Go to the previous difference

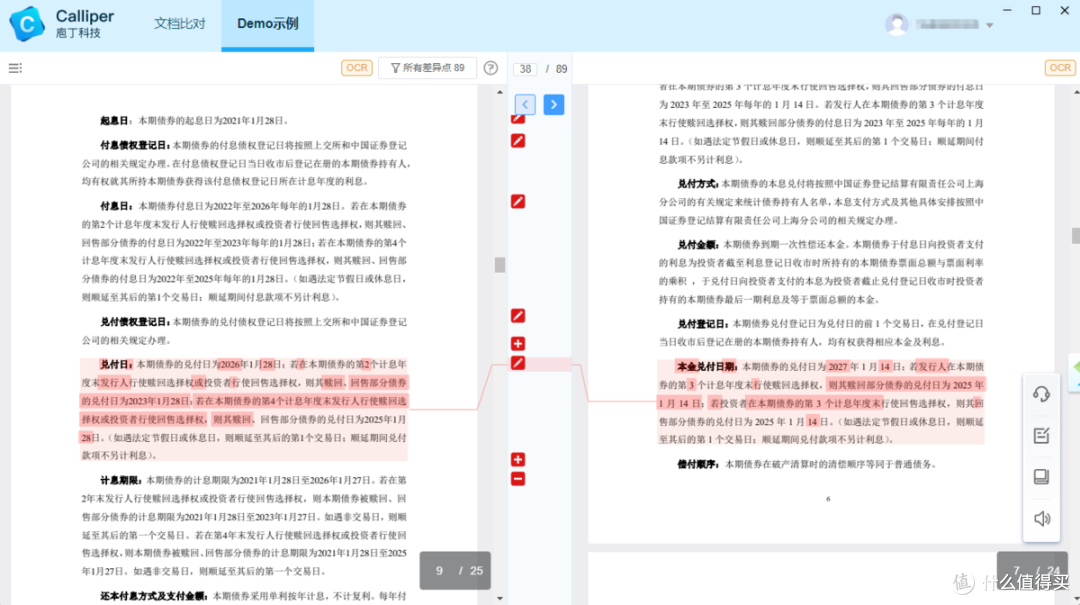(525, 105)
